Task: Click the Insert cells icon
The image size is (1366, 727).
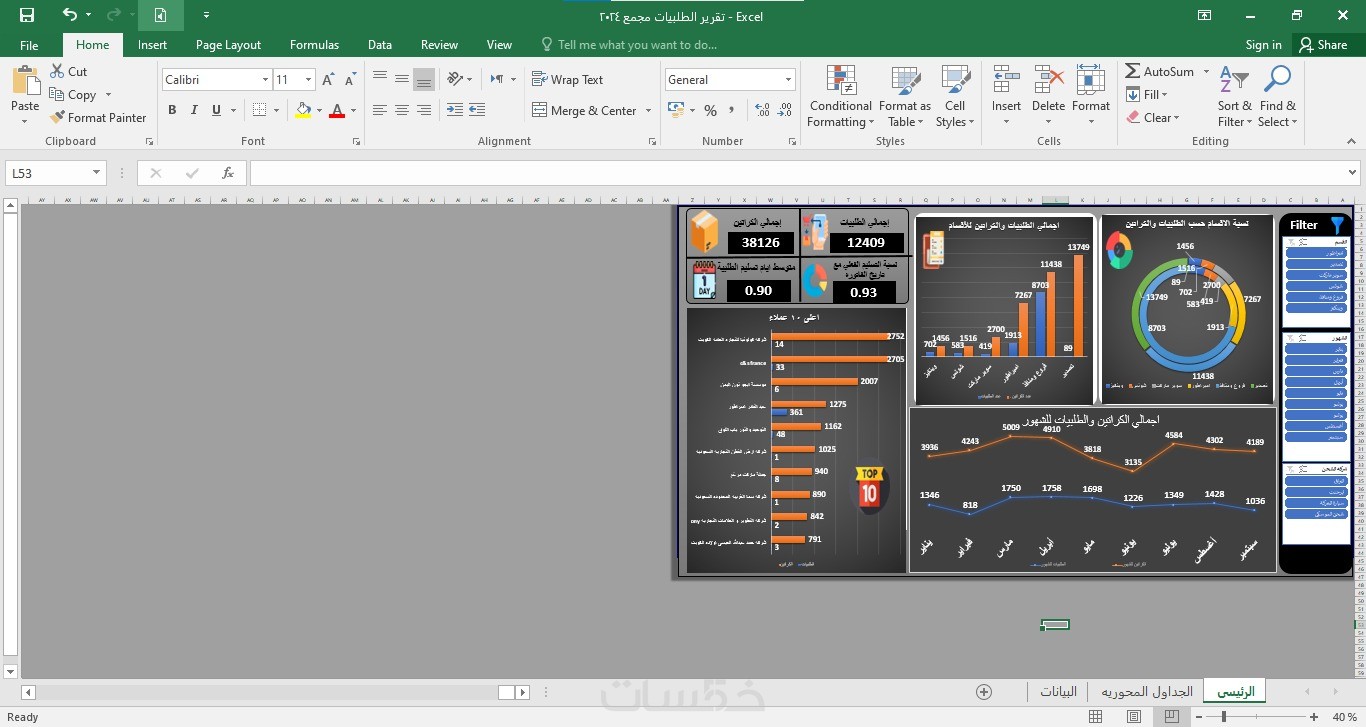Action: 1006,80
